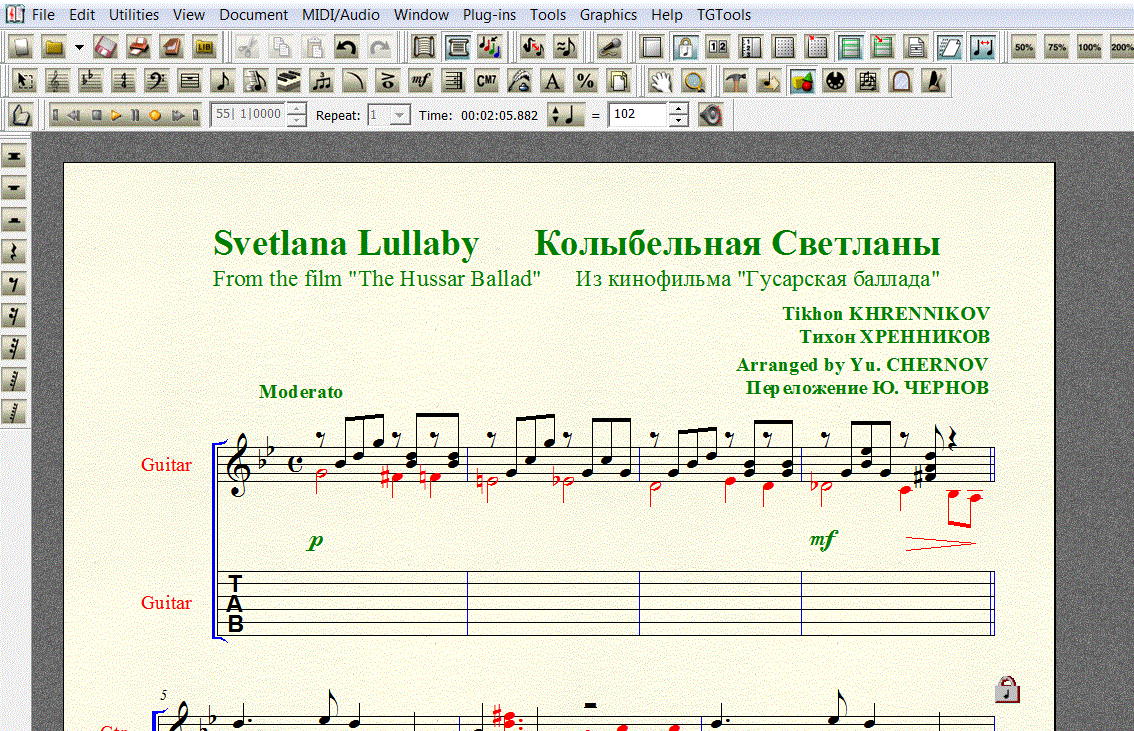The image size is (1134, 731).
Task: Select the Tuplet tool
Action: click(321, 82)
